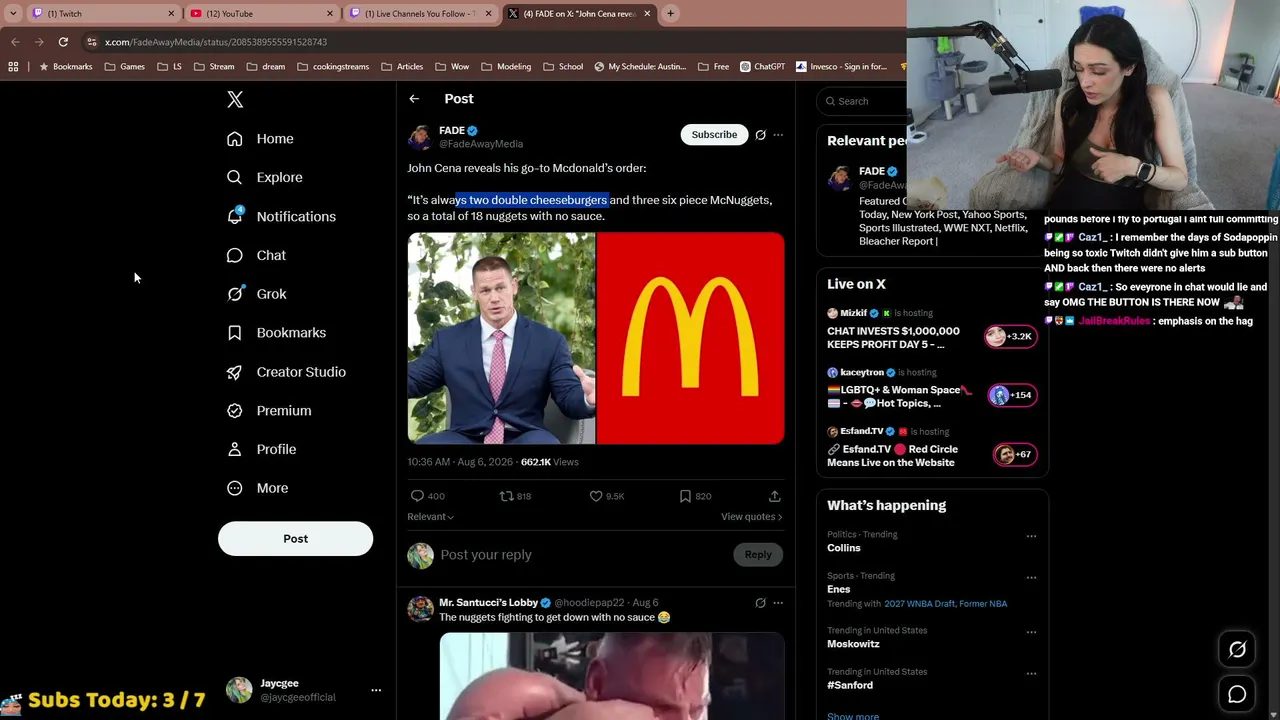Screen dimensions: 1280x720
Task: Open the More menu in X sidebar
Action: point(257,488)
